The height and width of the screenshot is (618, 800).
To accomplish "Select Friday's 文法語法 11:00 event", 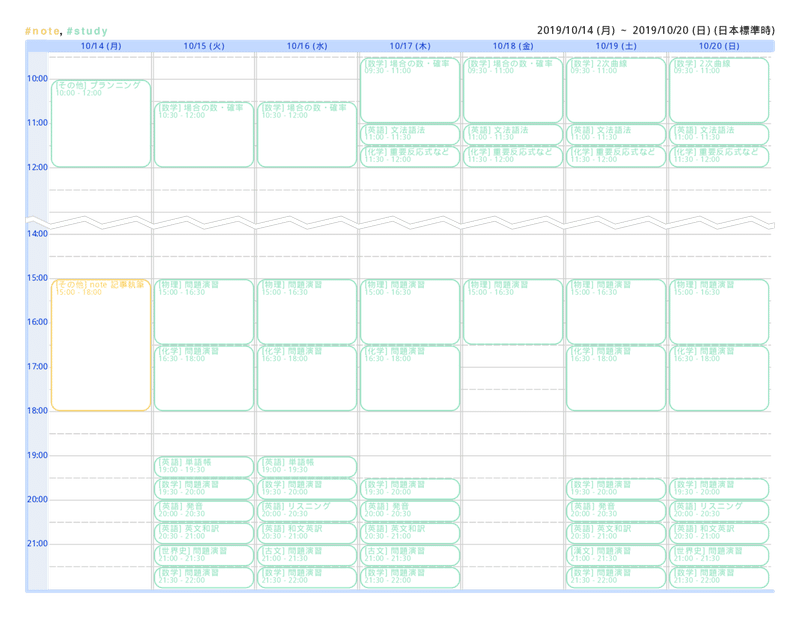I will pyautogui.click(x=513, y=134).
